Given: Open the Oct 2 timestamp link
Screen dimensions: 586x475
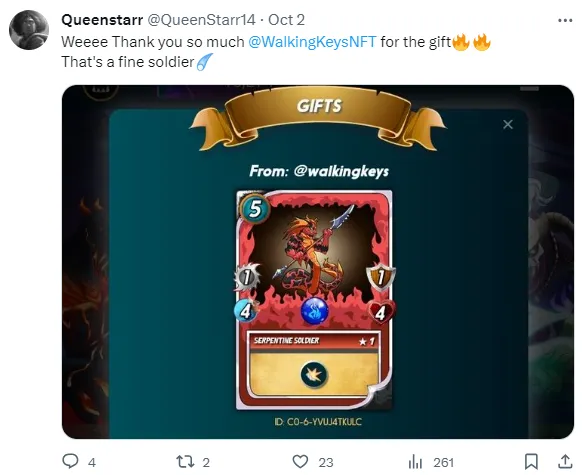Looking at the screenshot, I should (x=286, y=20).
